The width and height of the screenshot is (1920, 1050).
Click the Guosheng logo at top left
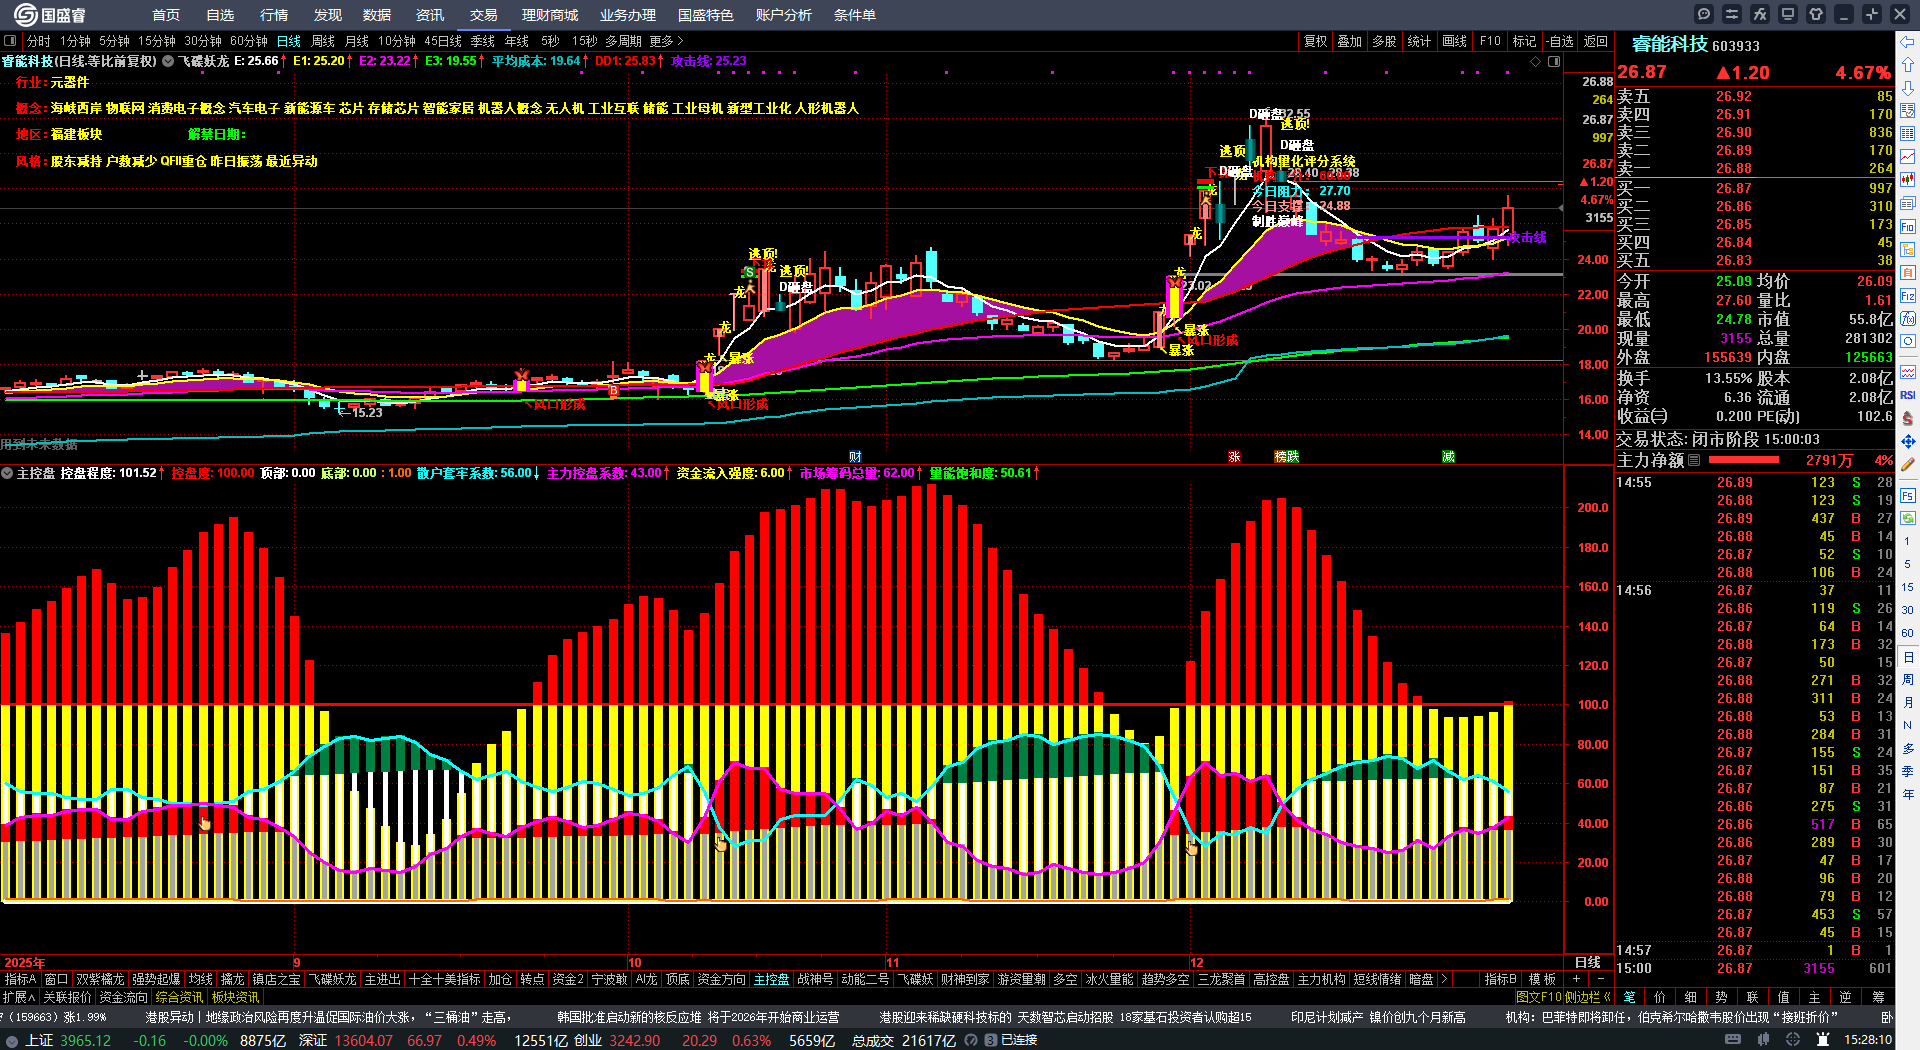(50, 15)
